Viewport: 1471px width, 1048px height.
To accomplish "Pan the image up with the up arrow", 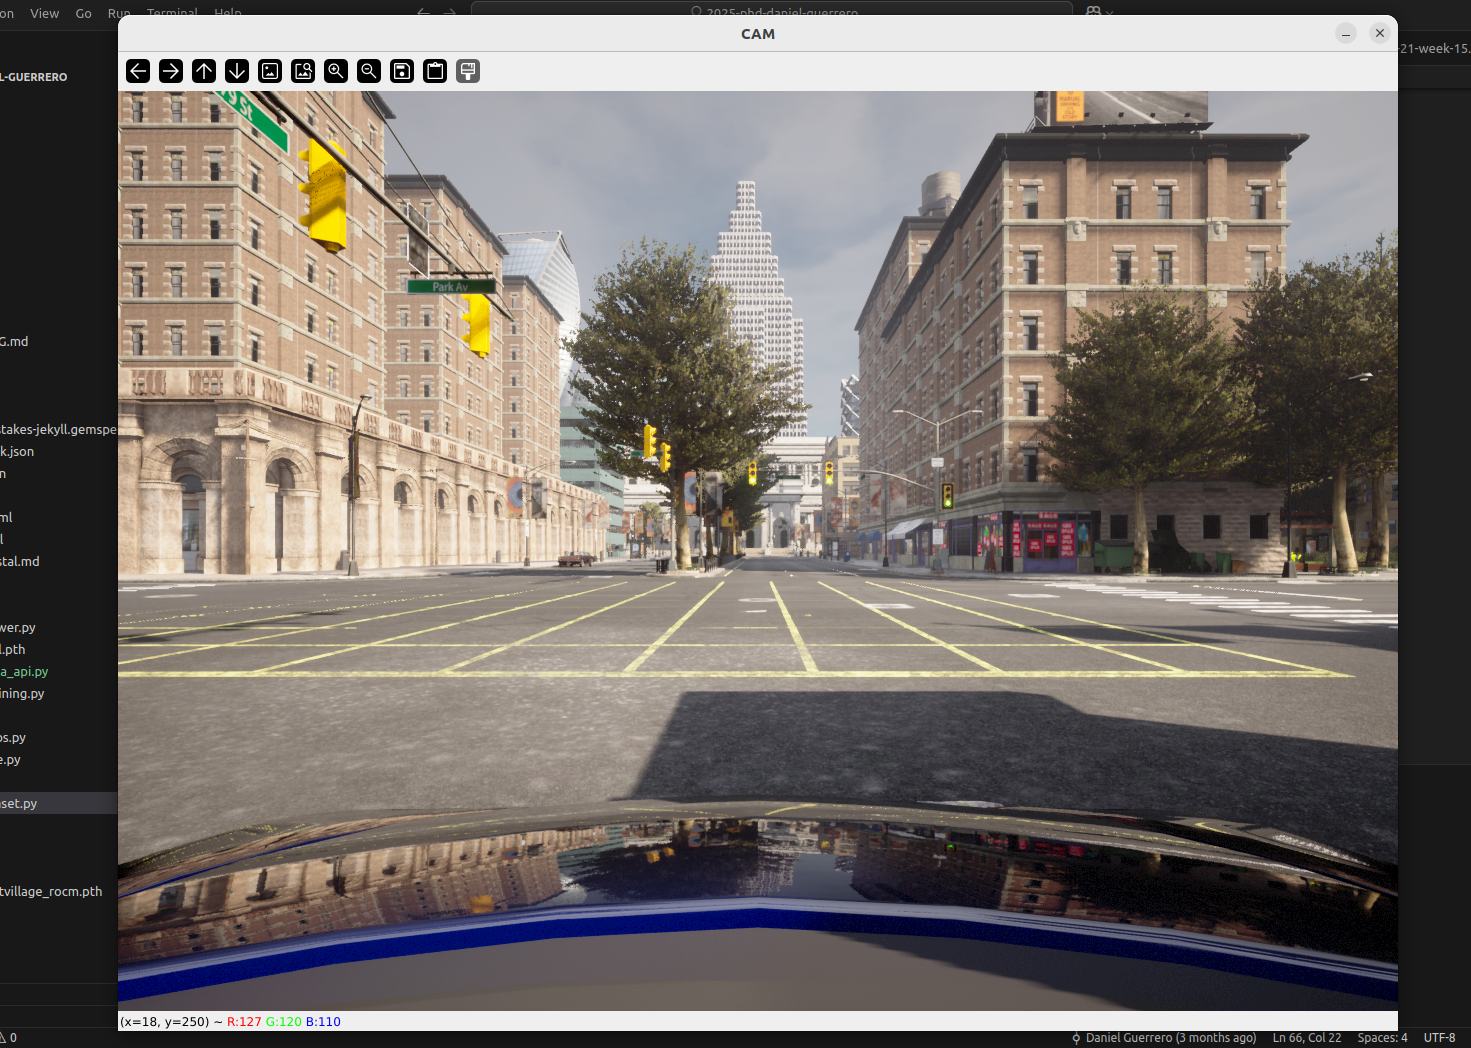I will tap(204, 71).
